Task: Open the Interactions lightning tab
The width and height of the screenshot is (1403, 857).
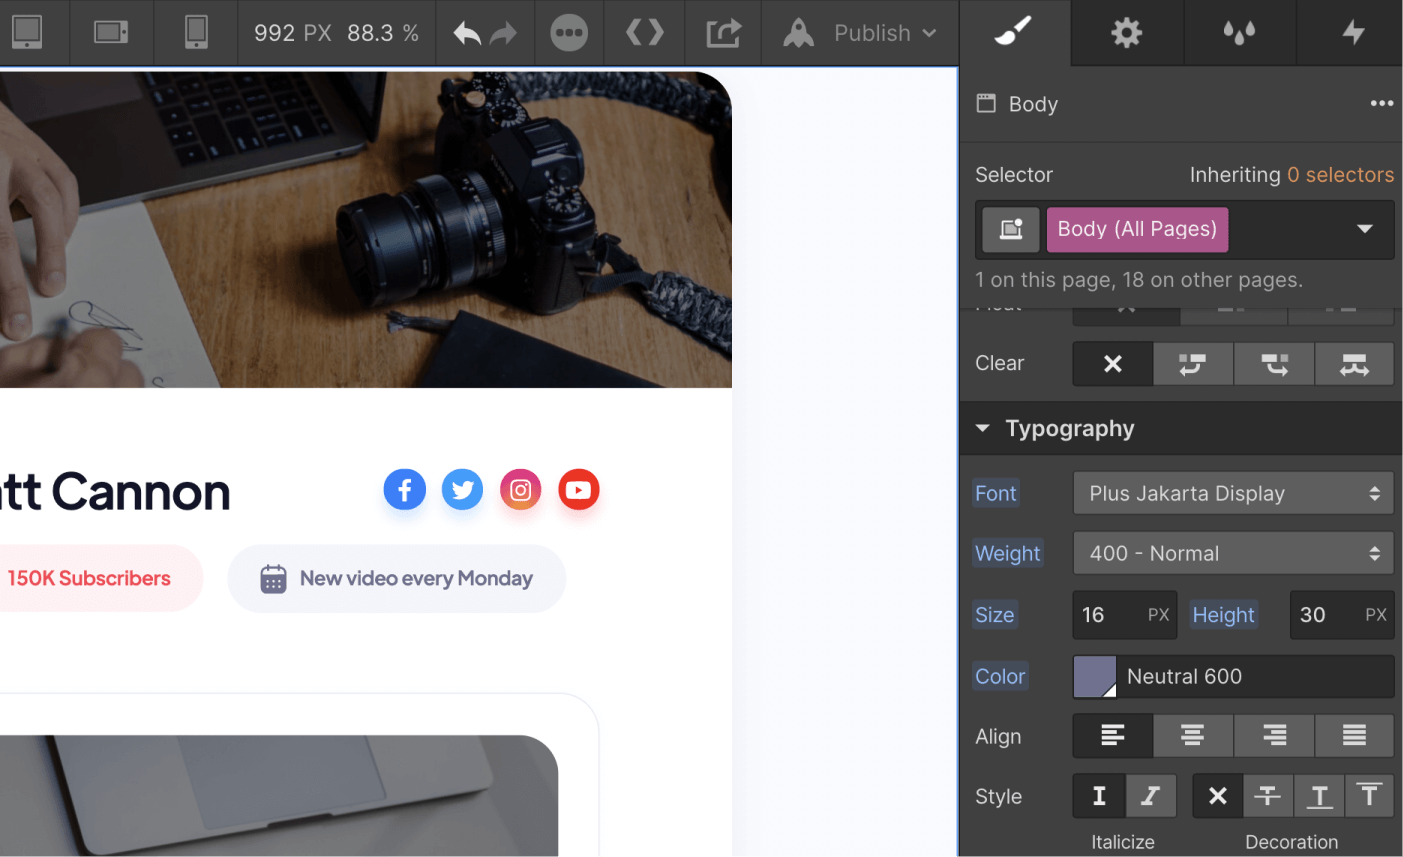Action: (1353, 33)
